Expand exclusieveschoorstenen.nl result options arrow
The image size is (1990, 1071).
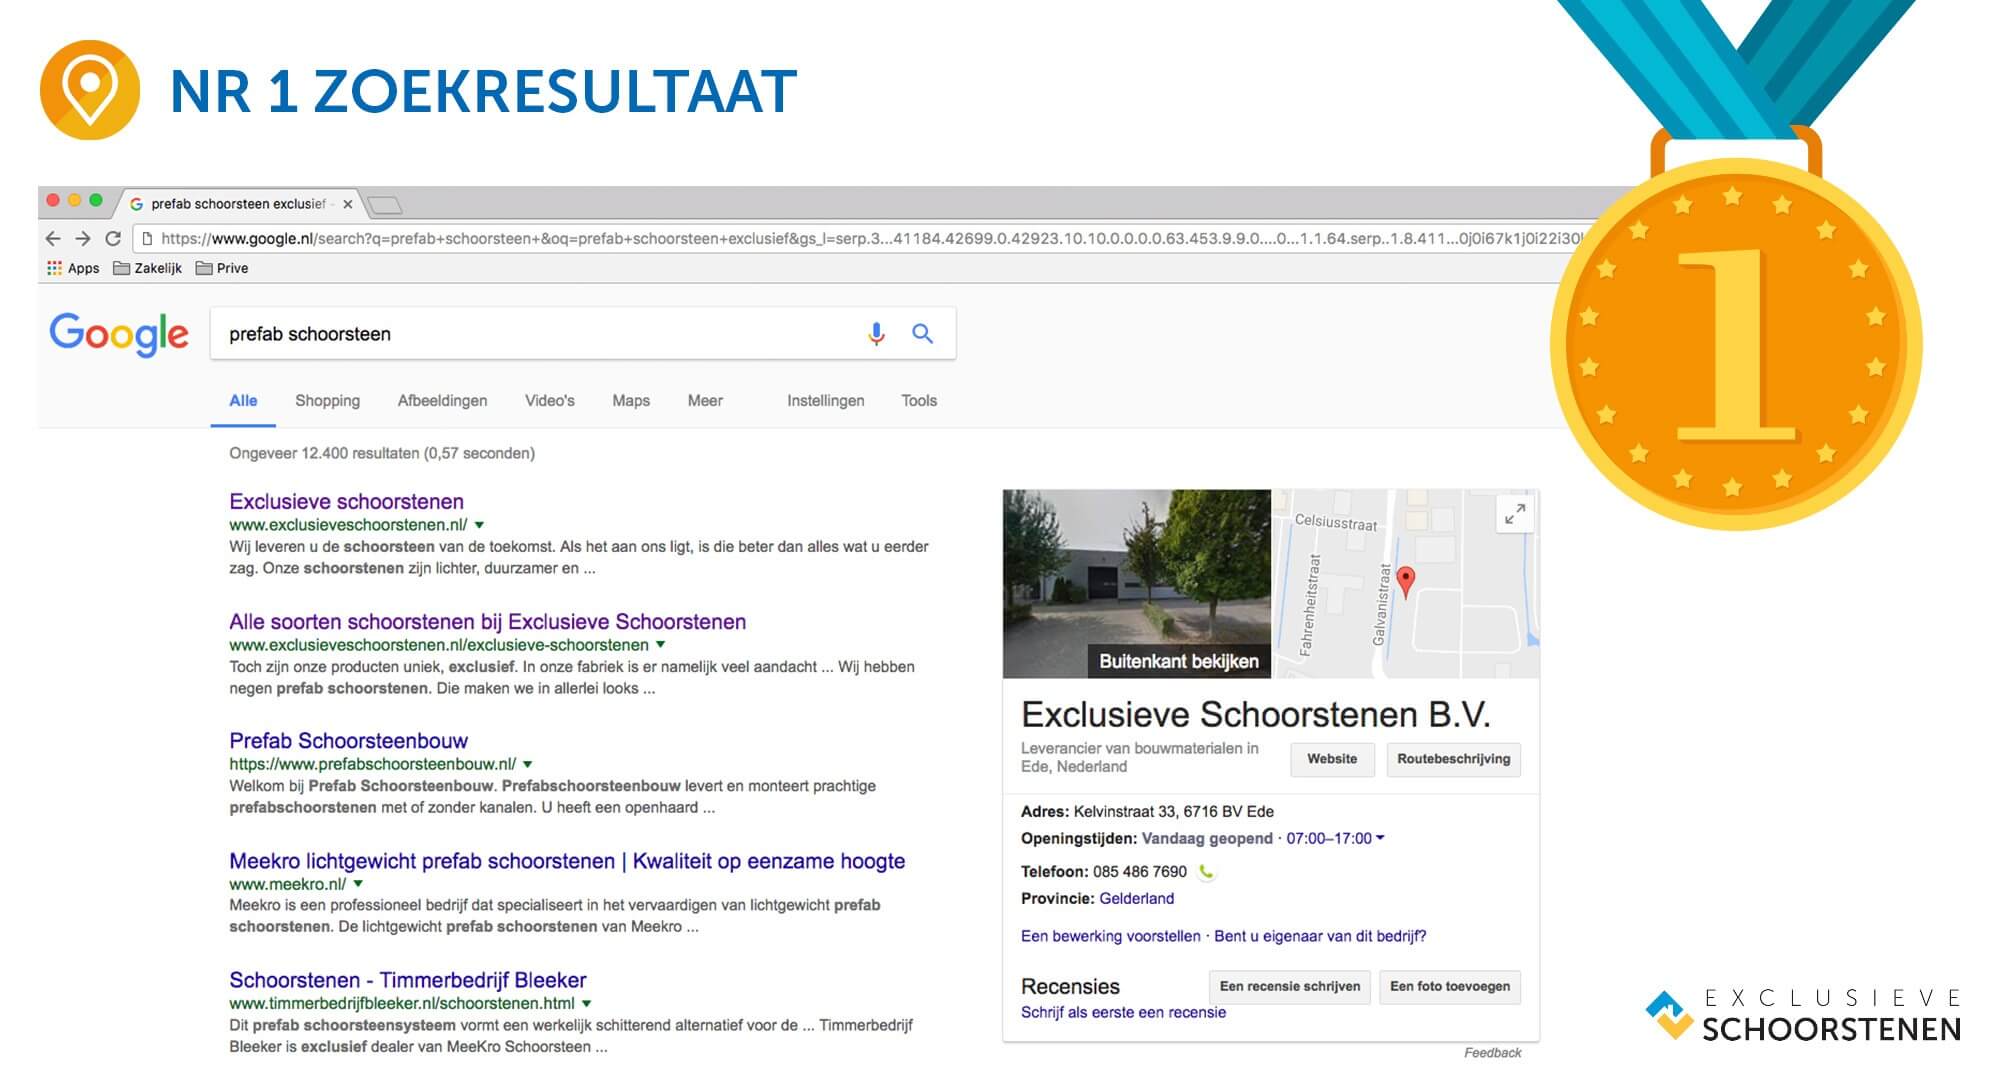click(479, 525)
